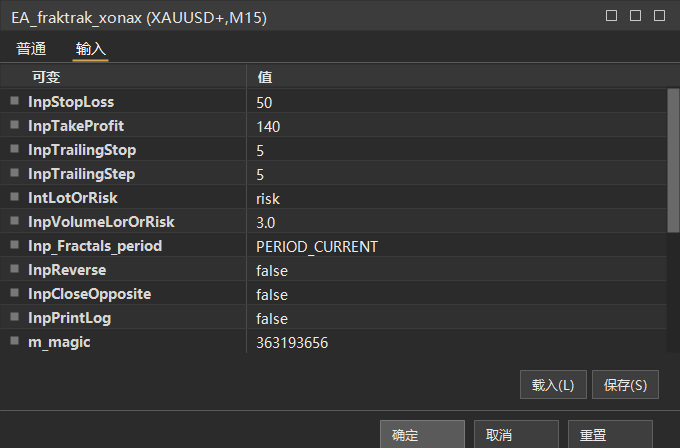The height and width of the screenshot is (448, 680).
Task: Click the leftmost title bar window box
Action: pos(611,16)
